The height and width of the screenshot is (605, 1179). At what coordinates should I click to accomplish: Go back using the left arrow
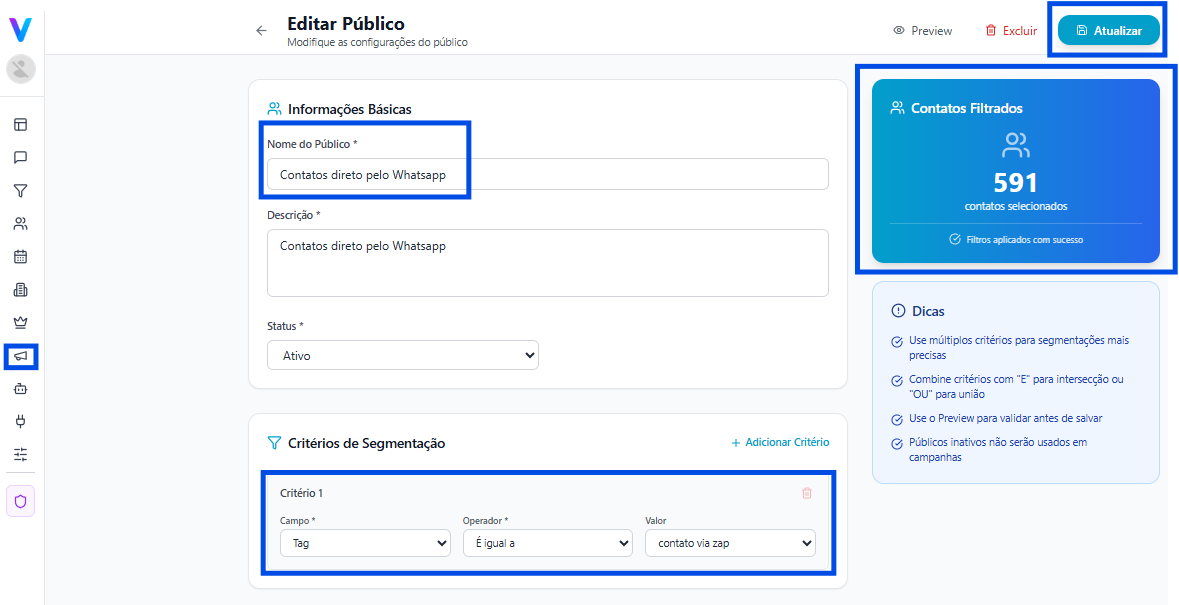pos(262,30)
